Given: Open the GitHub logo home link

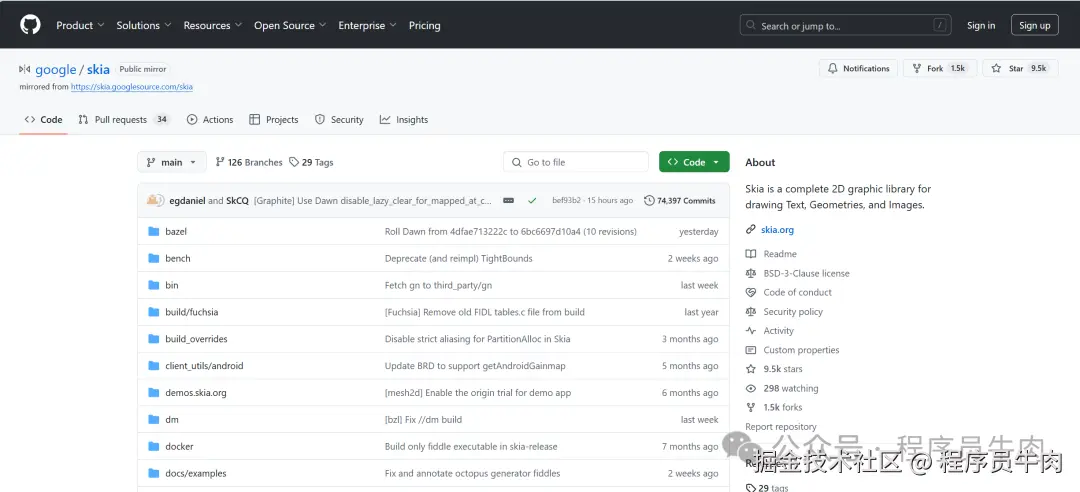Looking at the screenshot, I should click(x=30, y=25).
